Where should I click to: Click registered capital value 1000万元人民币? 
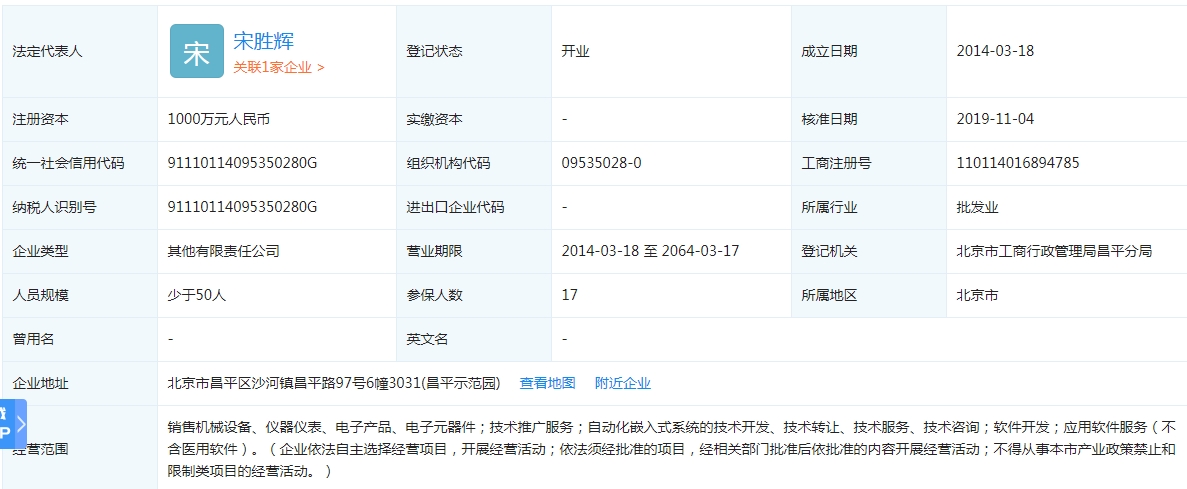pyautogui.click(x=218, y=119)
